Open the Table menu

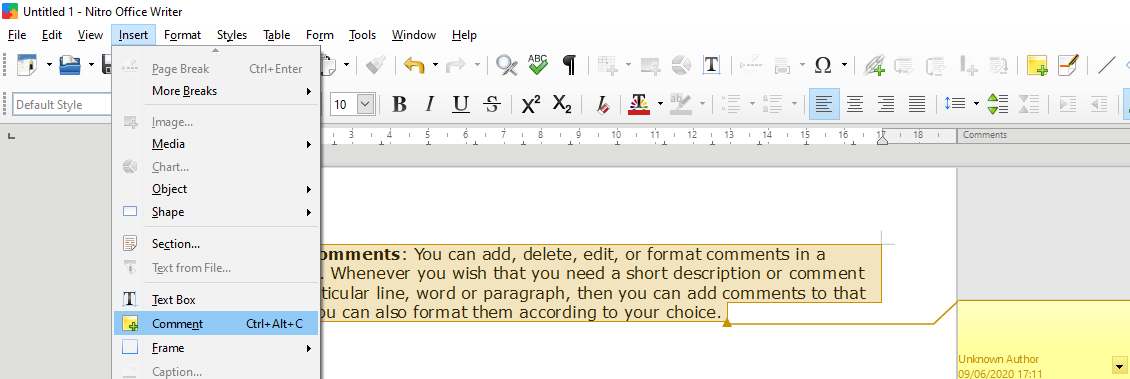tap(277, 35)
